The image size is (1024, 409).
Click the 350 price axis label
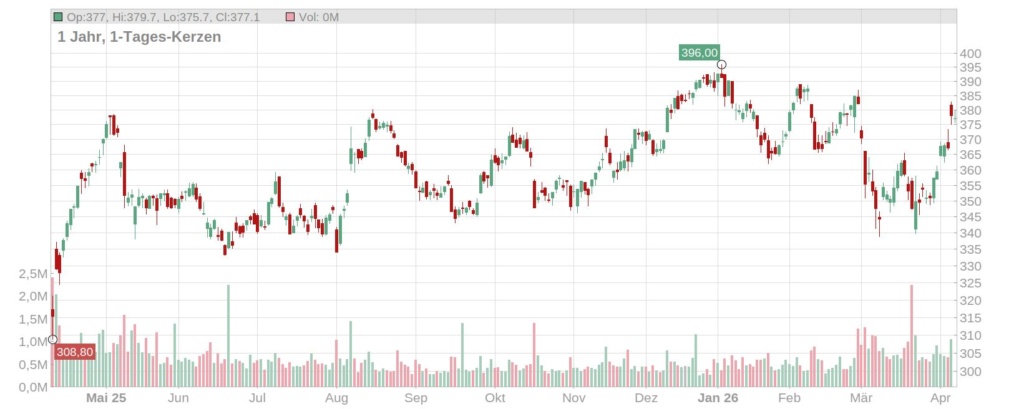click(x=971, y=202)
